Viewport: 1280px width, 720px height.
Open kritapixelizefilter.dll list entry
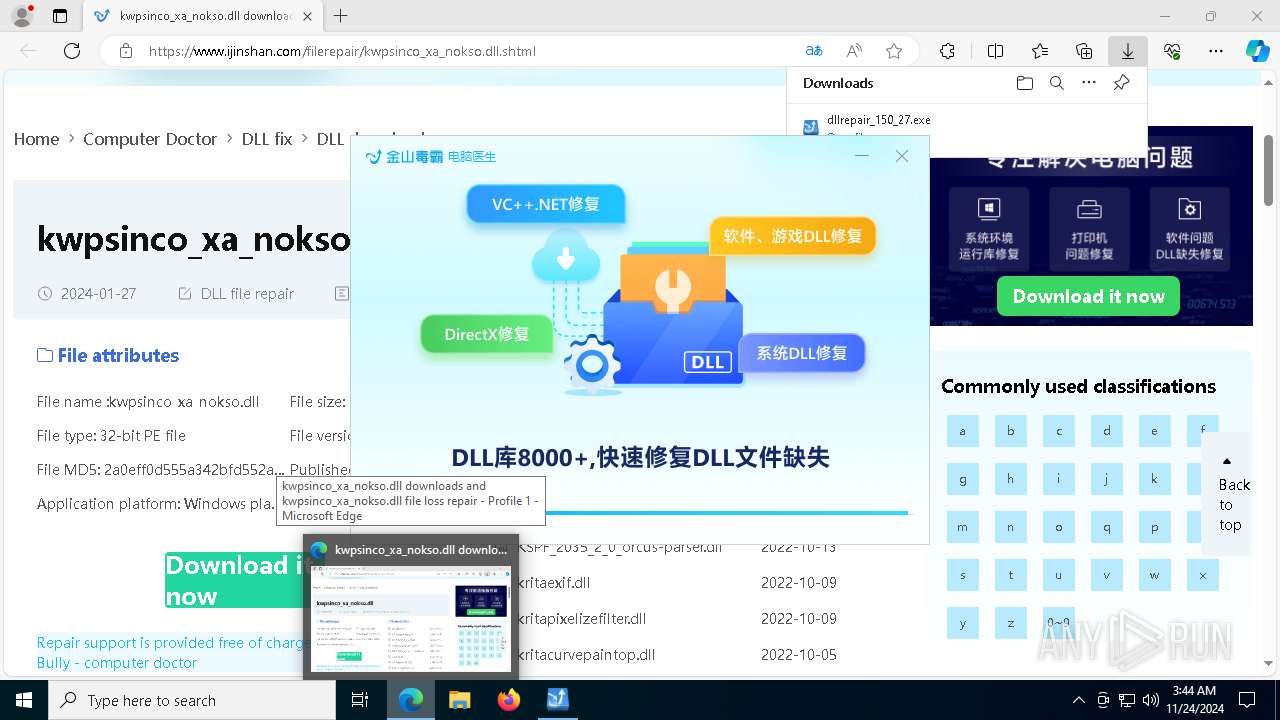tap(584, 619)
